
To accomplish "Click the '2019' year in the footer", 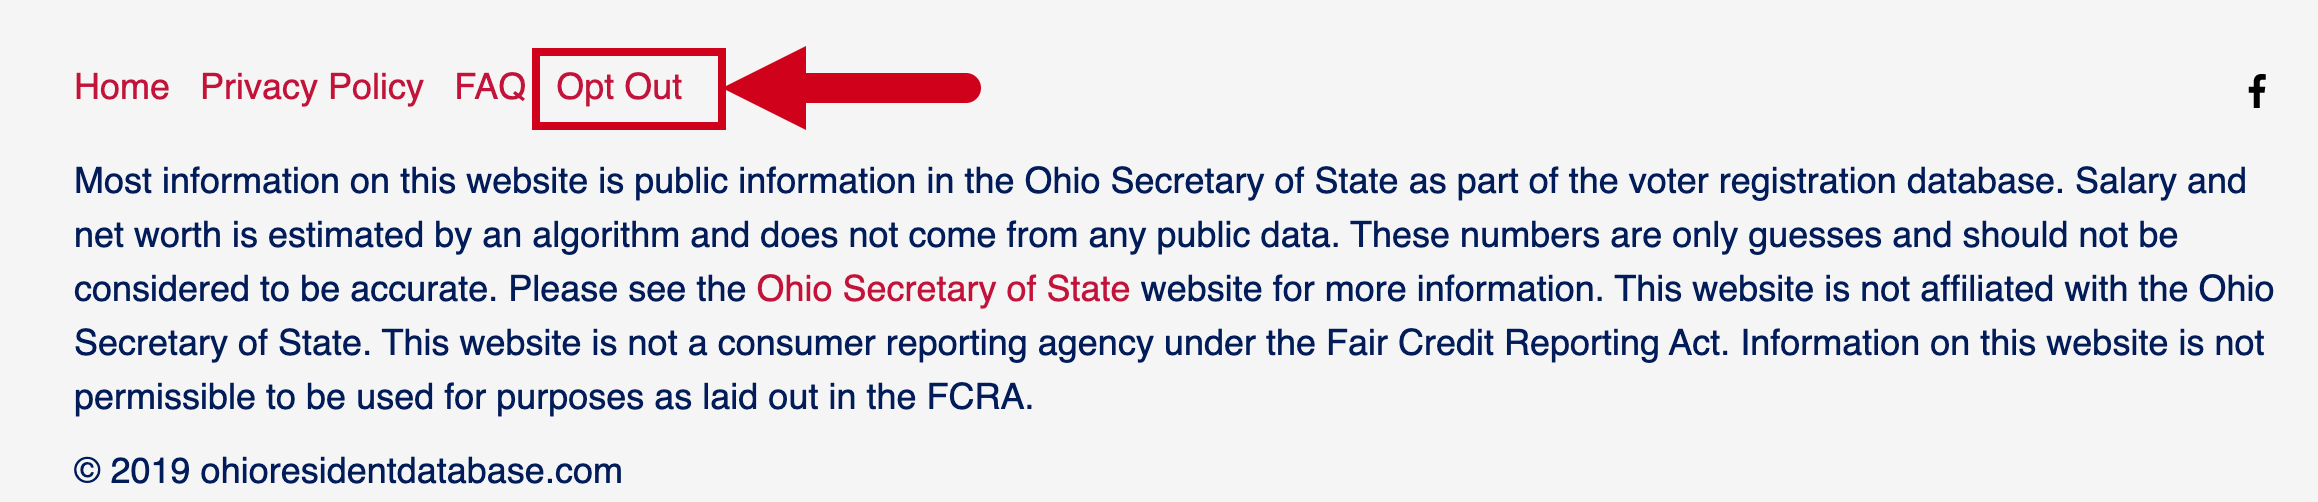I will [150, 471].
